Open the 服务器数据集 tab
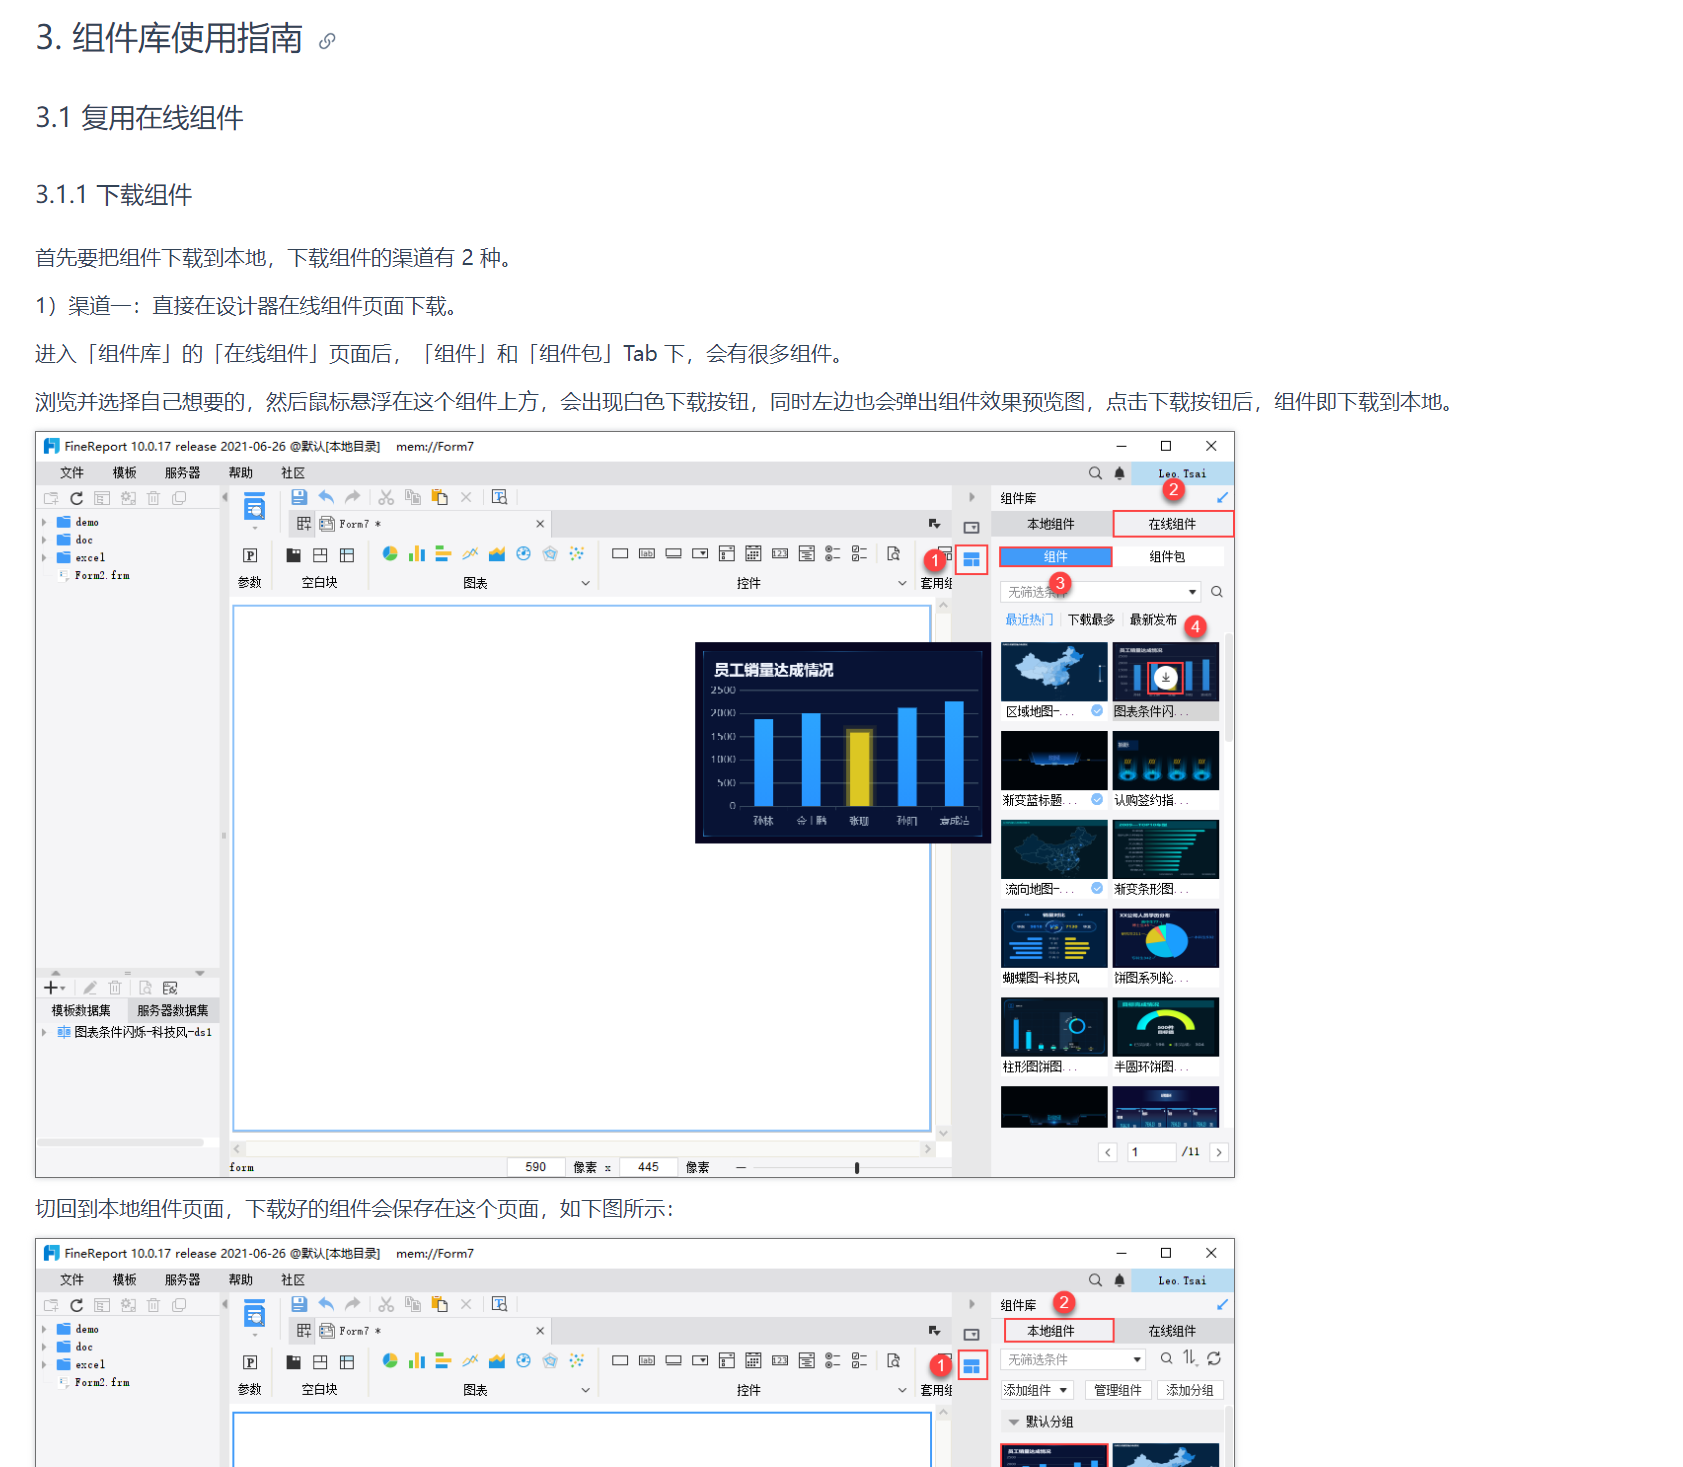Screen dimensions: 1683x1467 click(x=173, y=1010)
